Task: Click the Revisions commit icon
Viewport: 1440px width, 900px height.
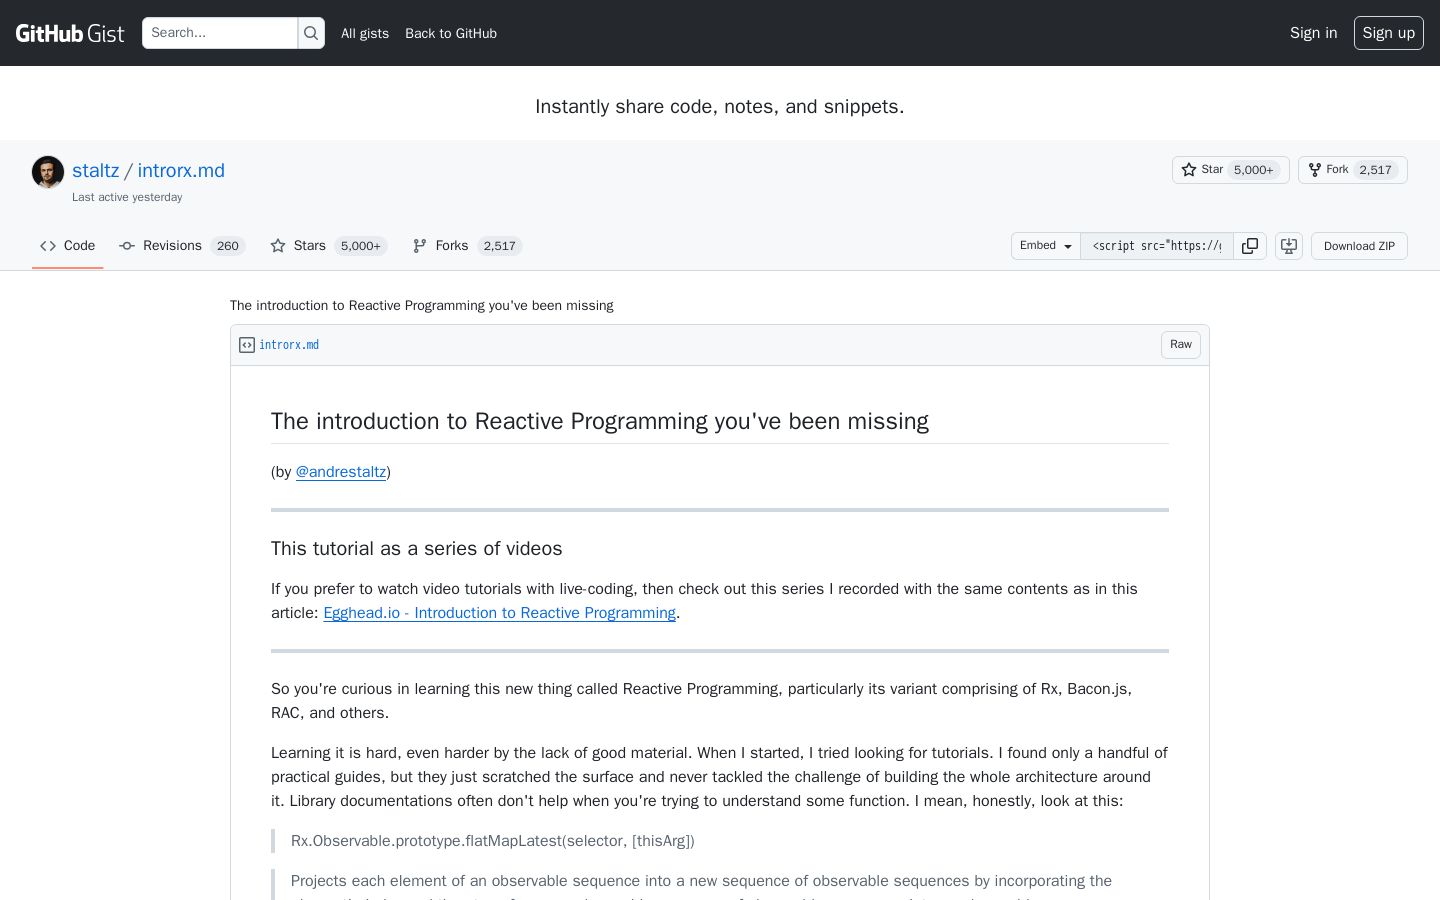Action: [127, 246]
